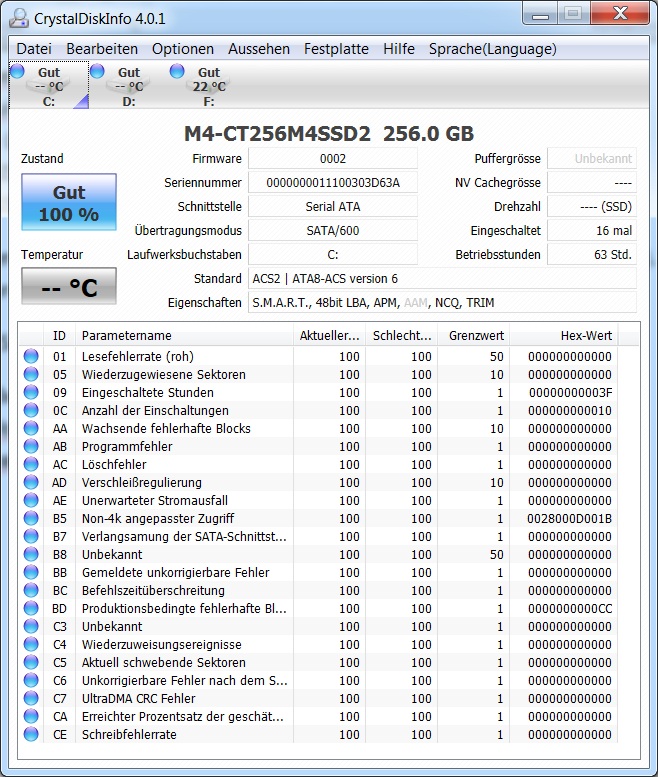Click status icon of Schreibfehlerrate row
Screen dimensions: 658x777
31,734
